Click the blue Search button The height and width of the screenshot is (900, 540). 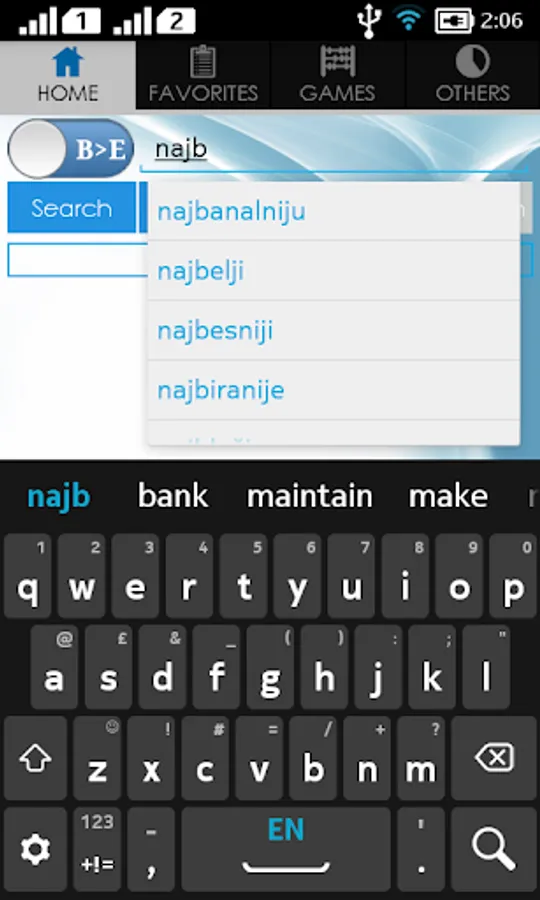(x=71, y=208)
